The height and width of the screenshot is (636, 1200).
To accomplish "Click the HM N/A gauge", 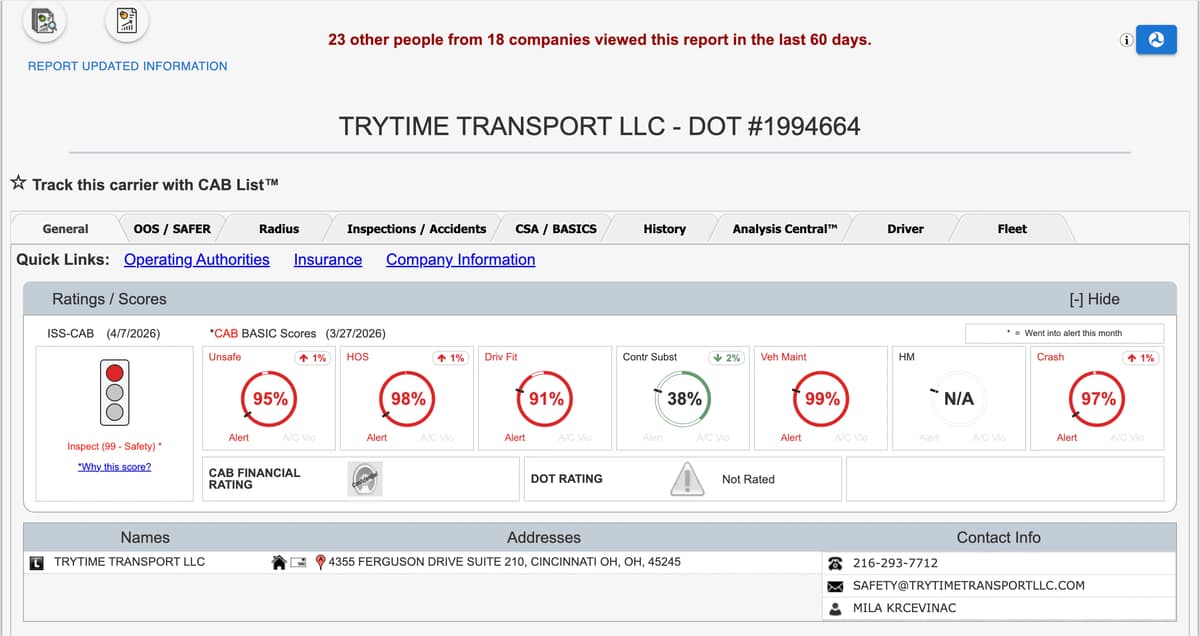I will [959, 398].
